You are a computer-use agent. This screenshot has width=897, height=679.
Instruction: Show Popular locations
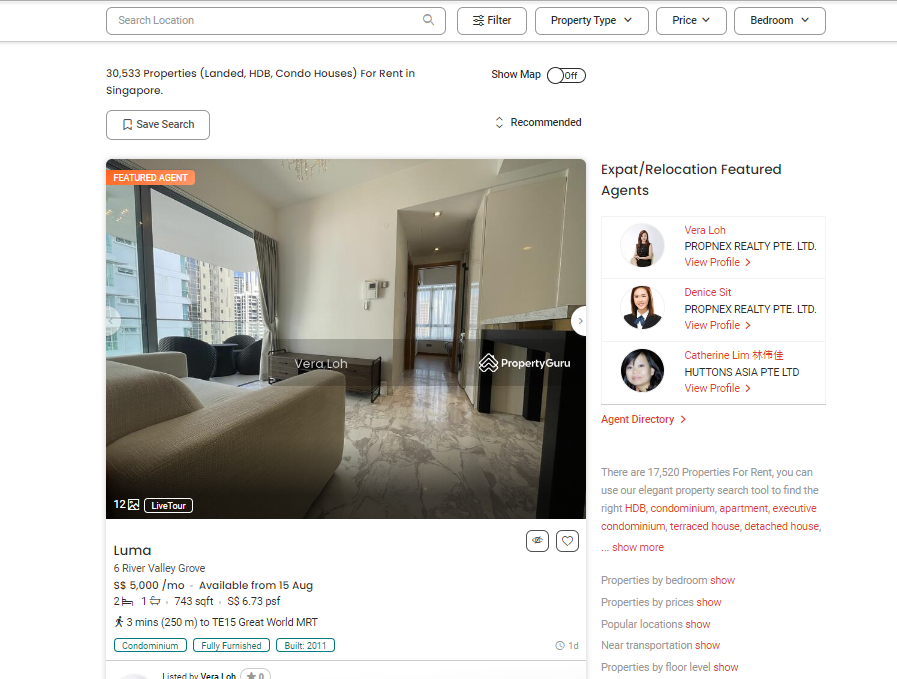(x=697, y=624)
